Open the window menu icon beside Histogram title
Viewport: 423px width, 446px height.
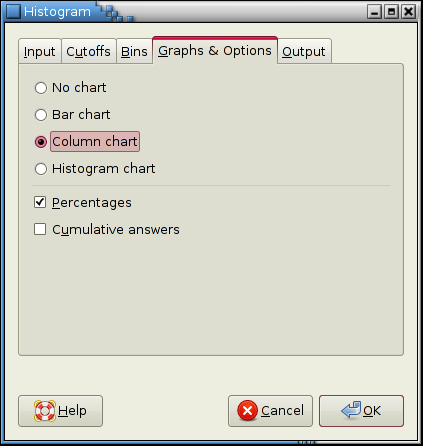13,12
